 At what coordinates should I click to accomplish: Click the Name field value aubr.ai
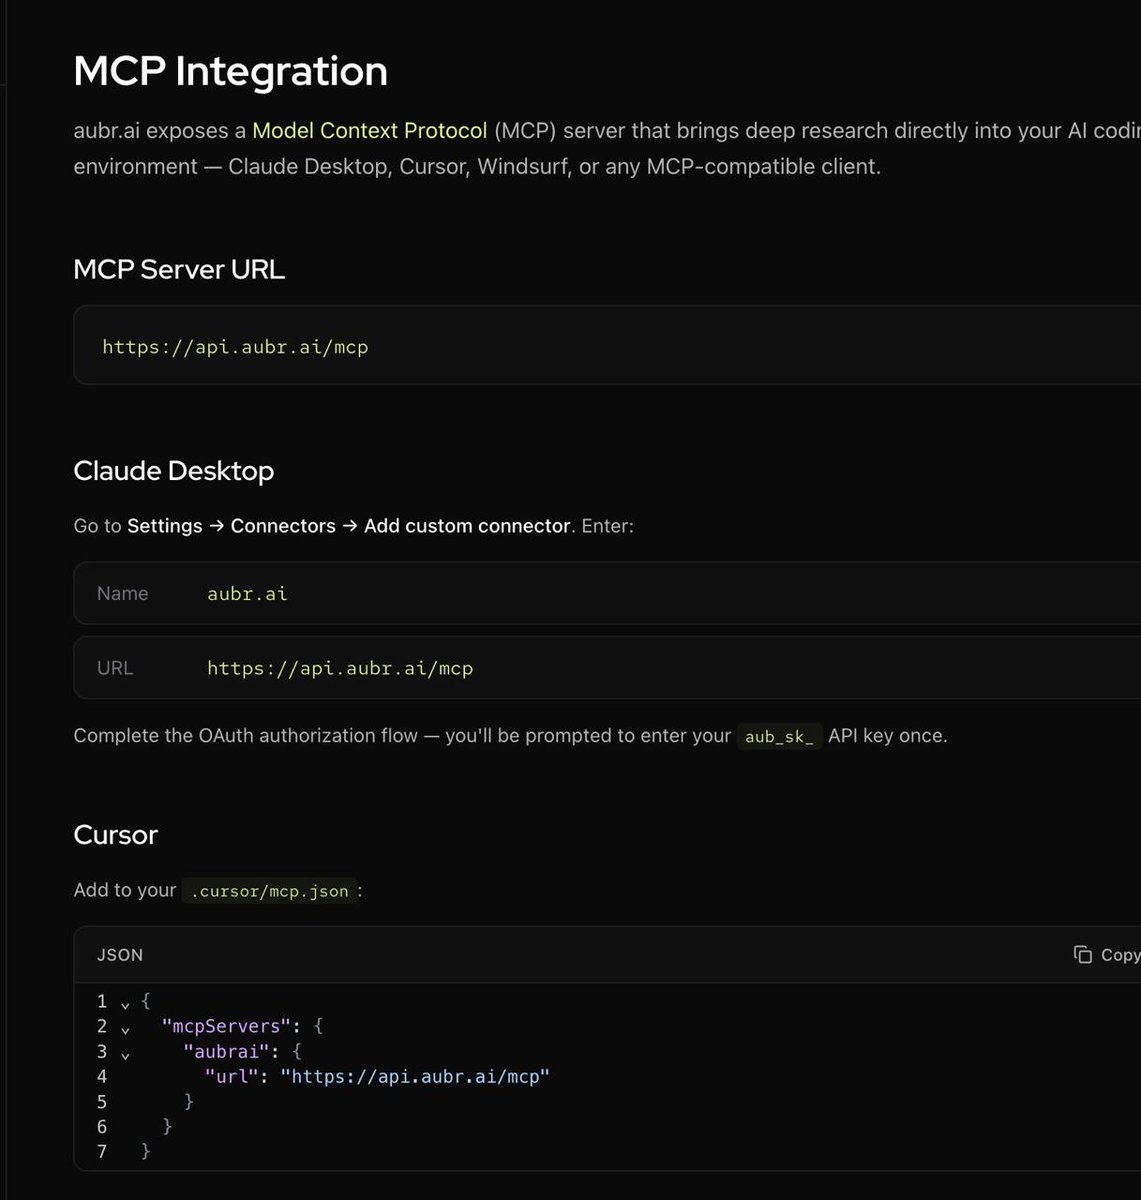pos(247,594)
